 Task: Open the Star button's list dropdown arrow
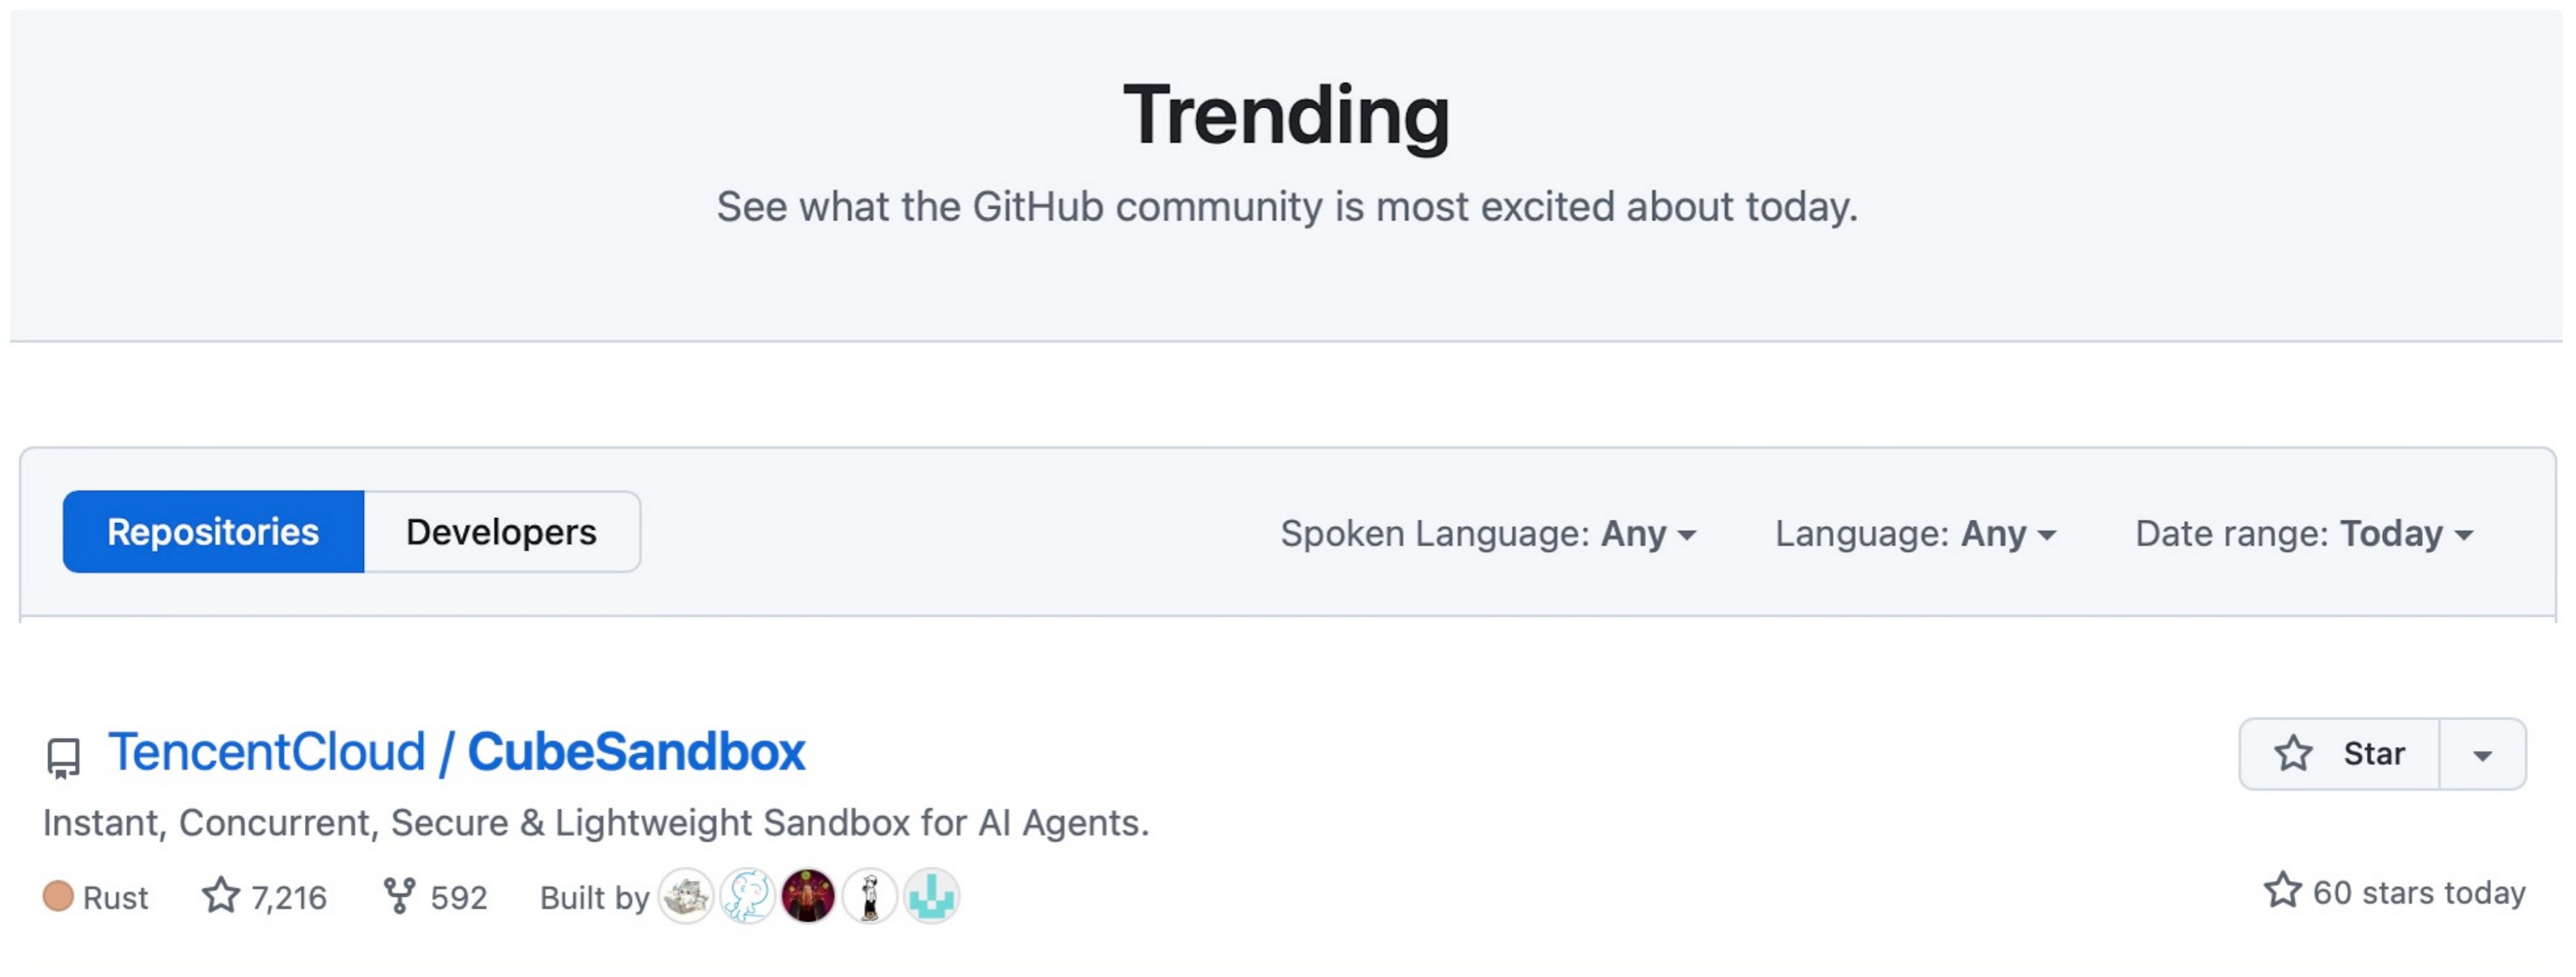2482,754
